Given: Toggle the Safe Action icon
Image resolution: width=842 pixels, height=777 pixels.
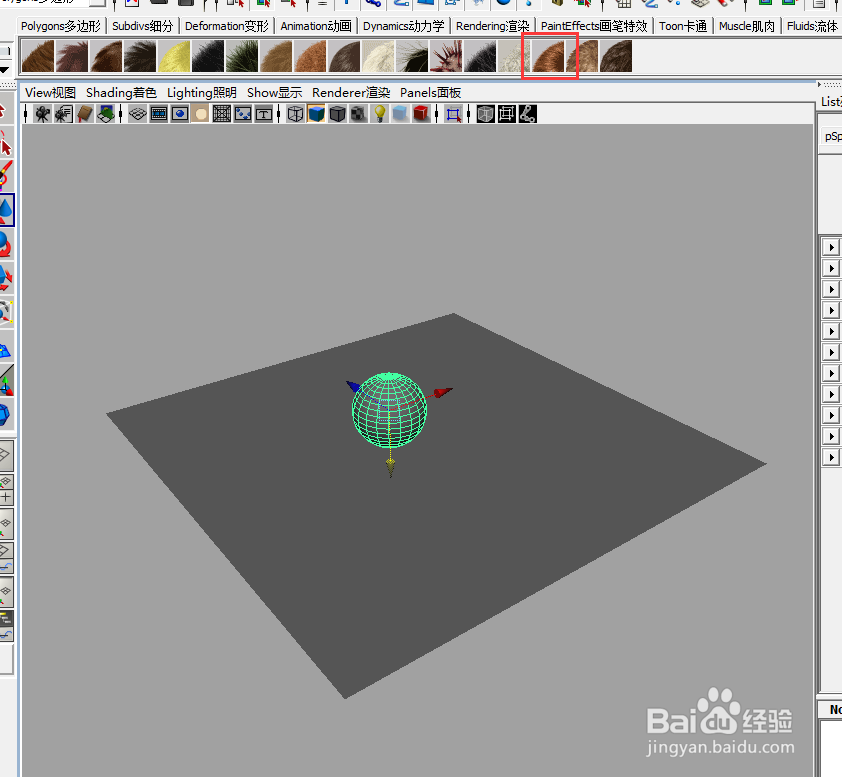Looking at the screenshot, I should pos(243,114).
